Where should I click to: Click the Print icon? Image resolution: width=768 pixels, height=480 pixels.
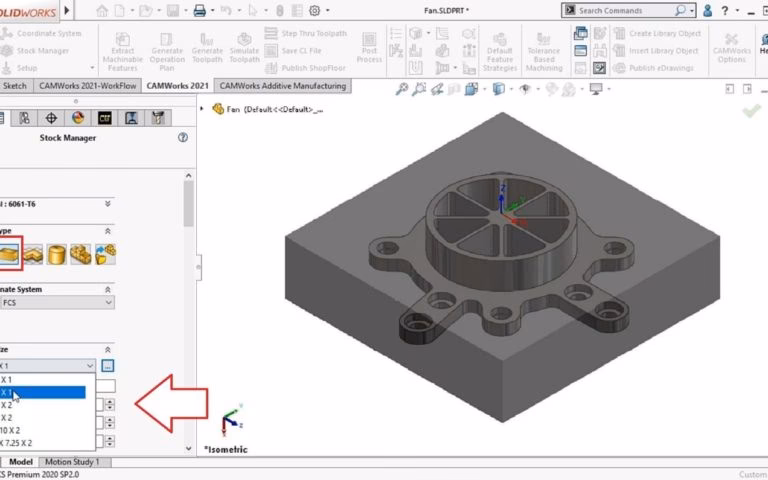[x=199, y=10]
